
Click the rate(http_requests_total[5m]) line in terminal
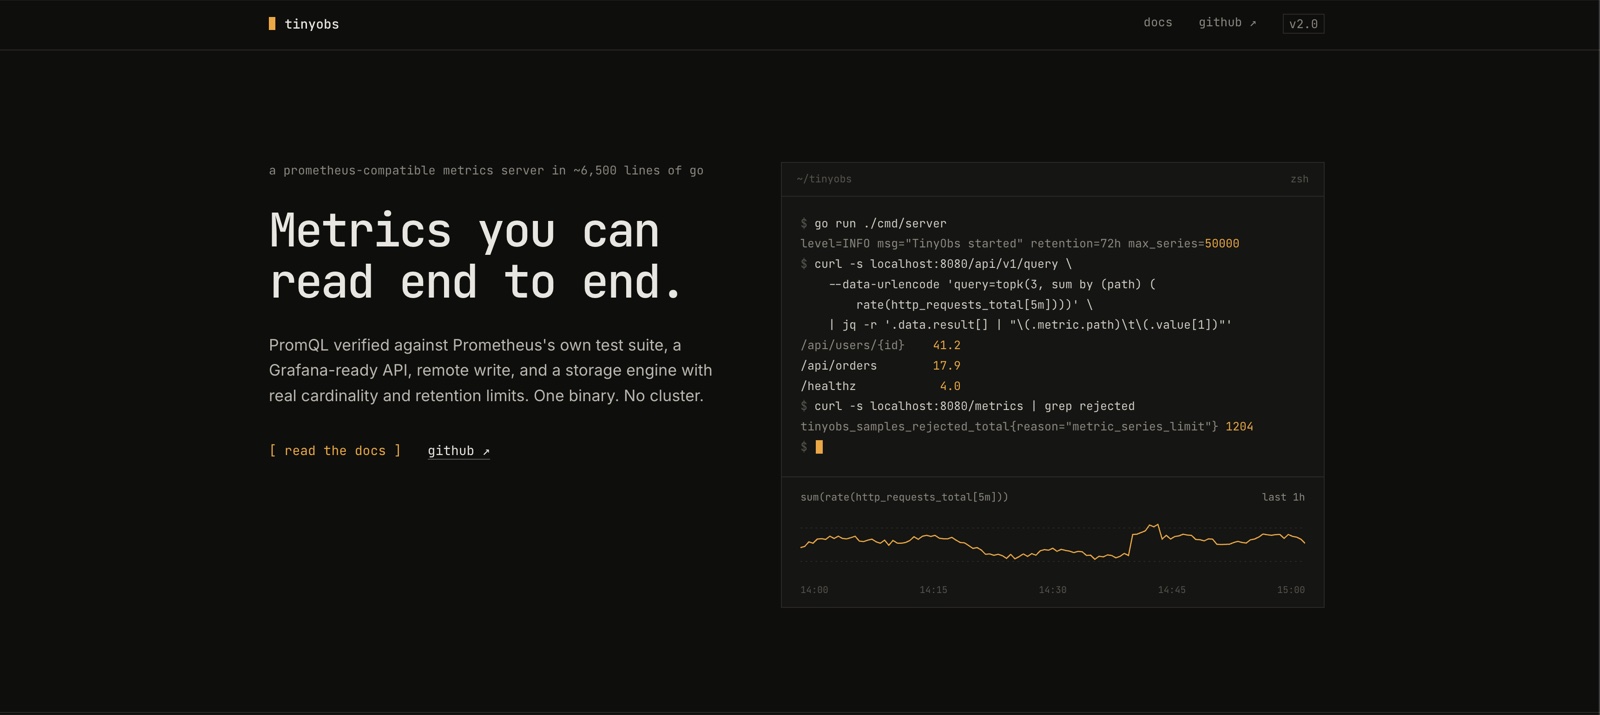974,305
